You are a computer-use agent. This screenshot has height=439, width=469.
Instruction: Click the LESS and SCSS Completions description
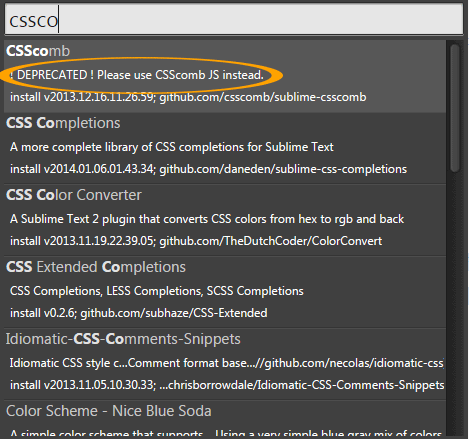(x=157, y=291)
